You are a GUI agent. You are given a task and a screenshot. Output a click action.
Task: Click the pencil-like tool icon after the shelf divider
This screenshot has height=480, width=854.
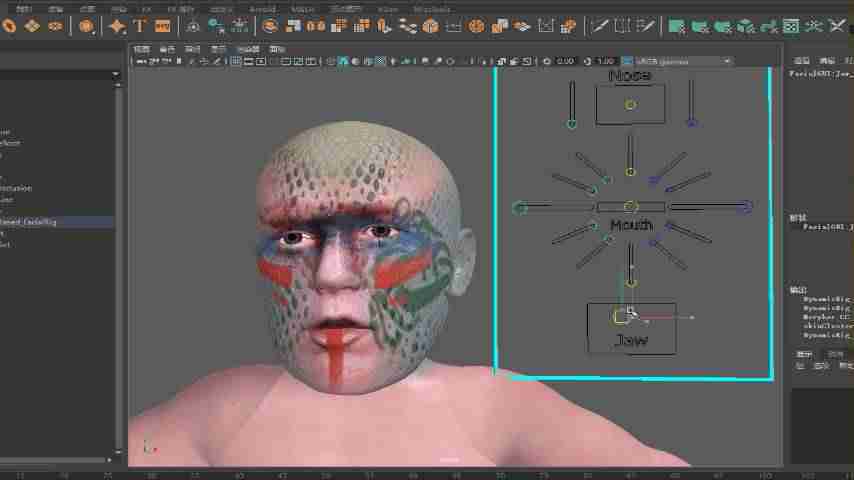[600, 25]
